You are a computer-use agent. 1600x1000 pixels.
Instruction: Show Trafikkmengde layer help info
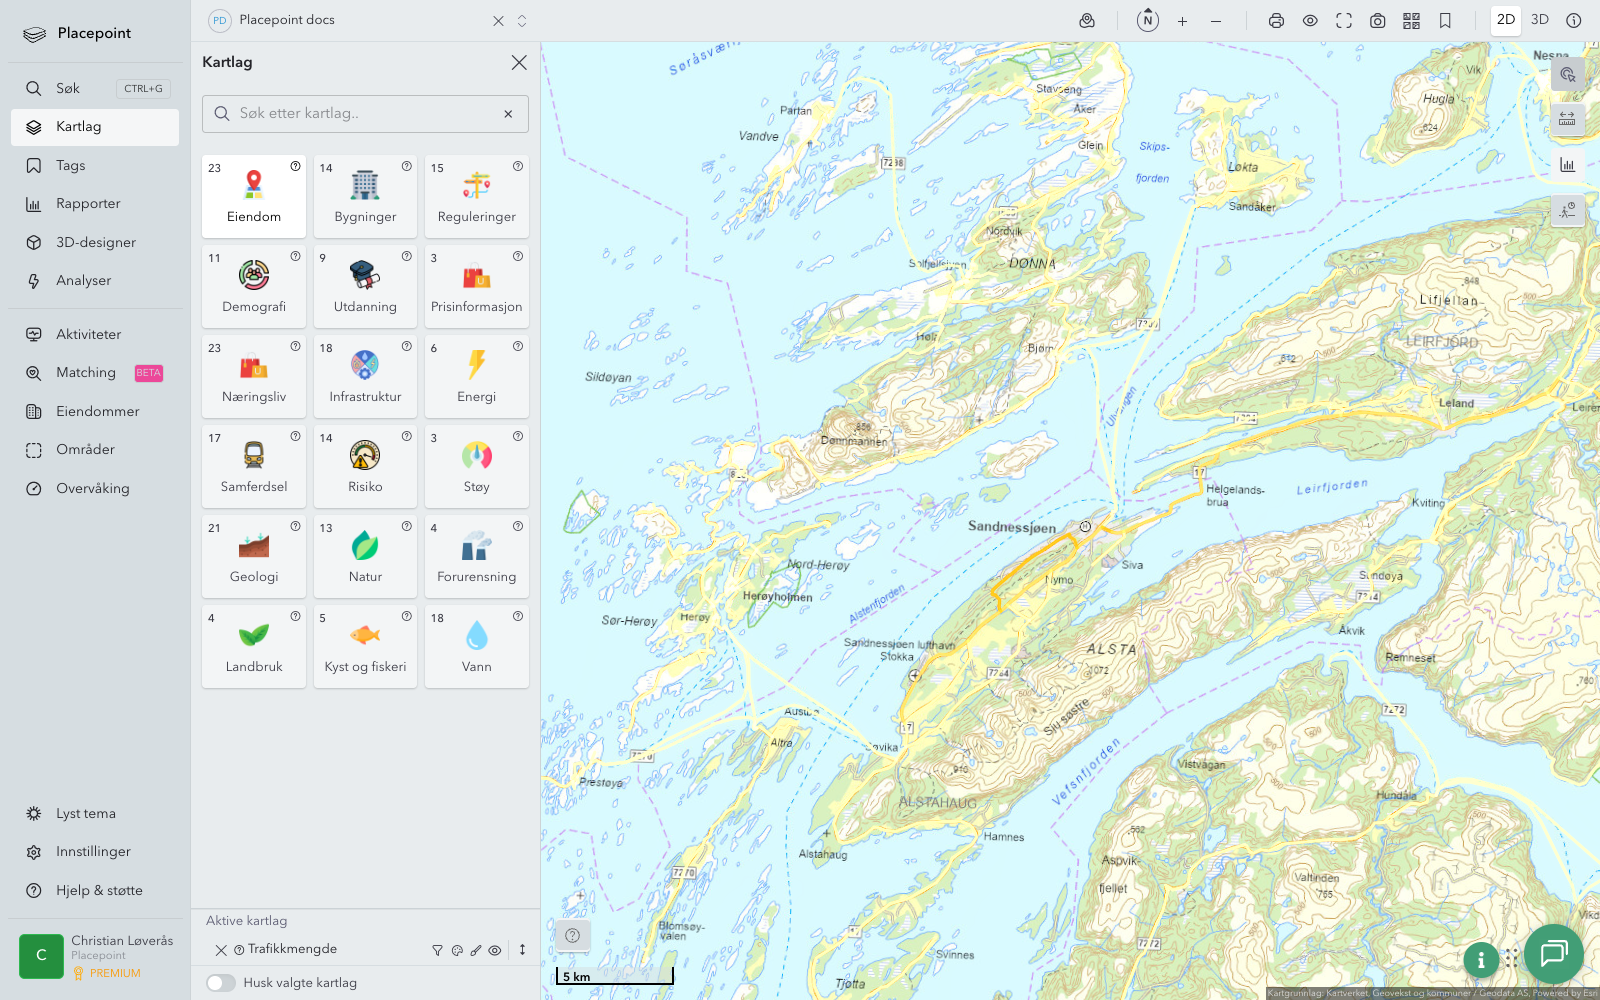point(239,950)
